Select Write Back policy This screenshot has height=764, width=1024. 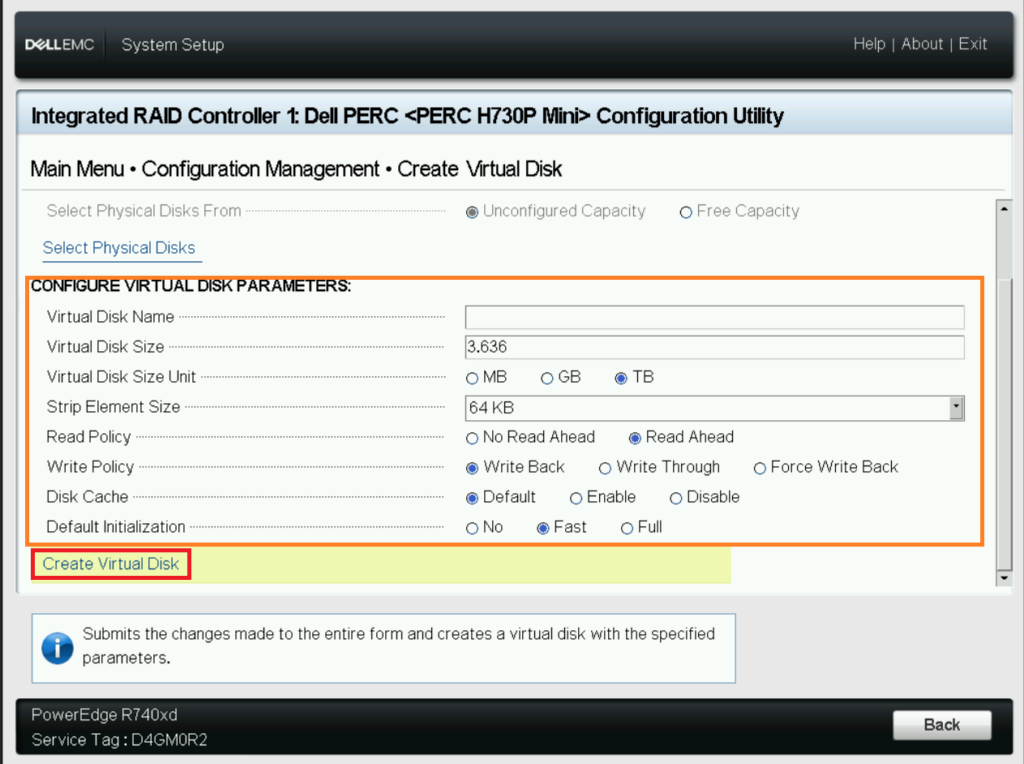(472, 468)
